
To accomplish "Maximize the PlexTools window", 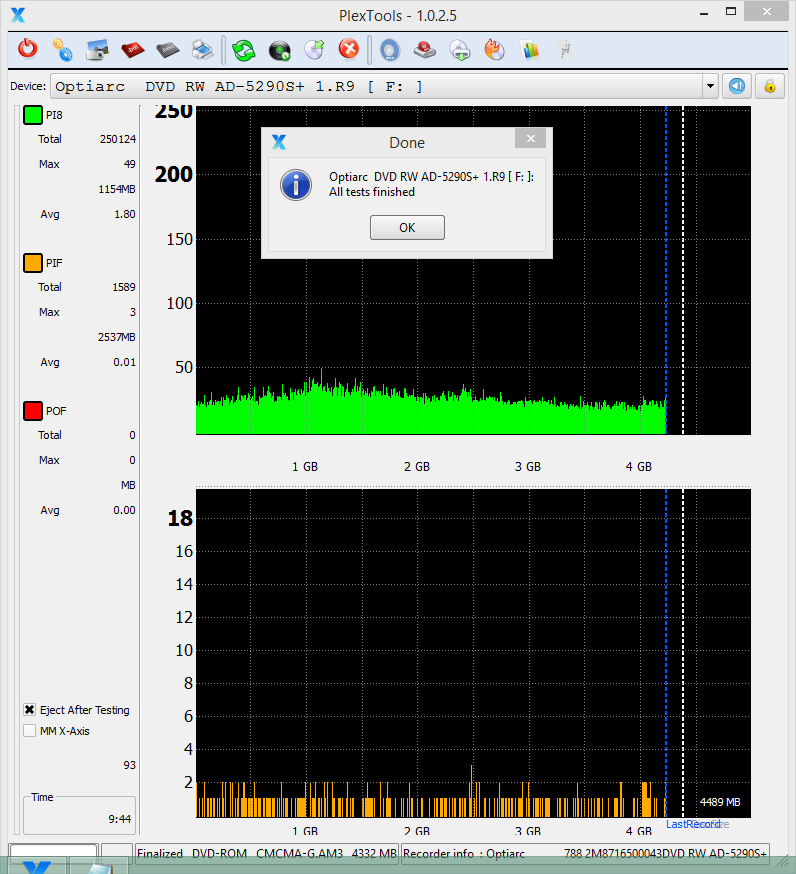I will click(731, 12).
